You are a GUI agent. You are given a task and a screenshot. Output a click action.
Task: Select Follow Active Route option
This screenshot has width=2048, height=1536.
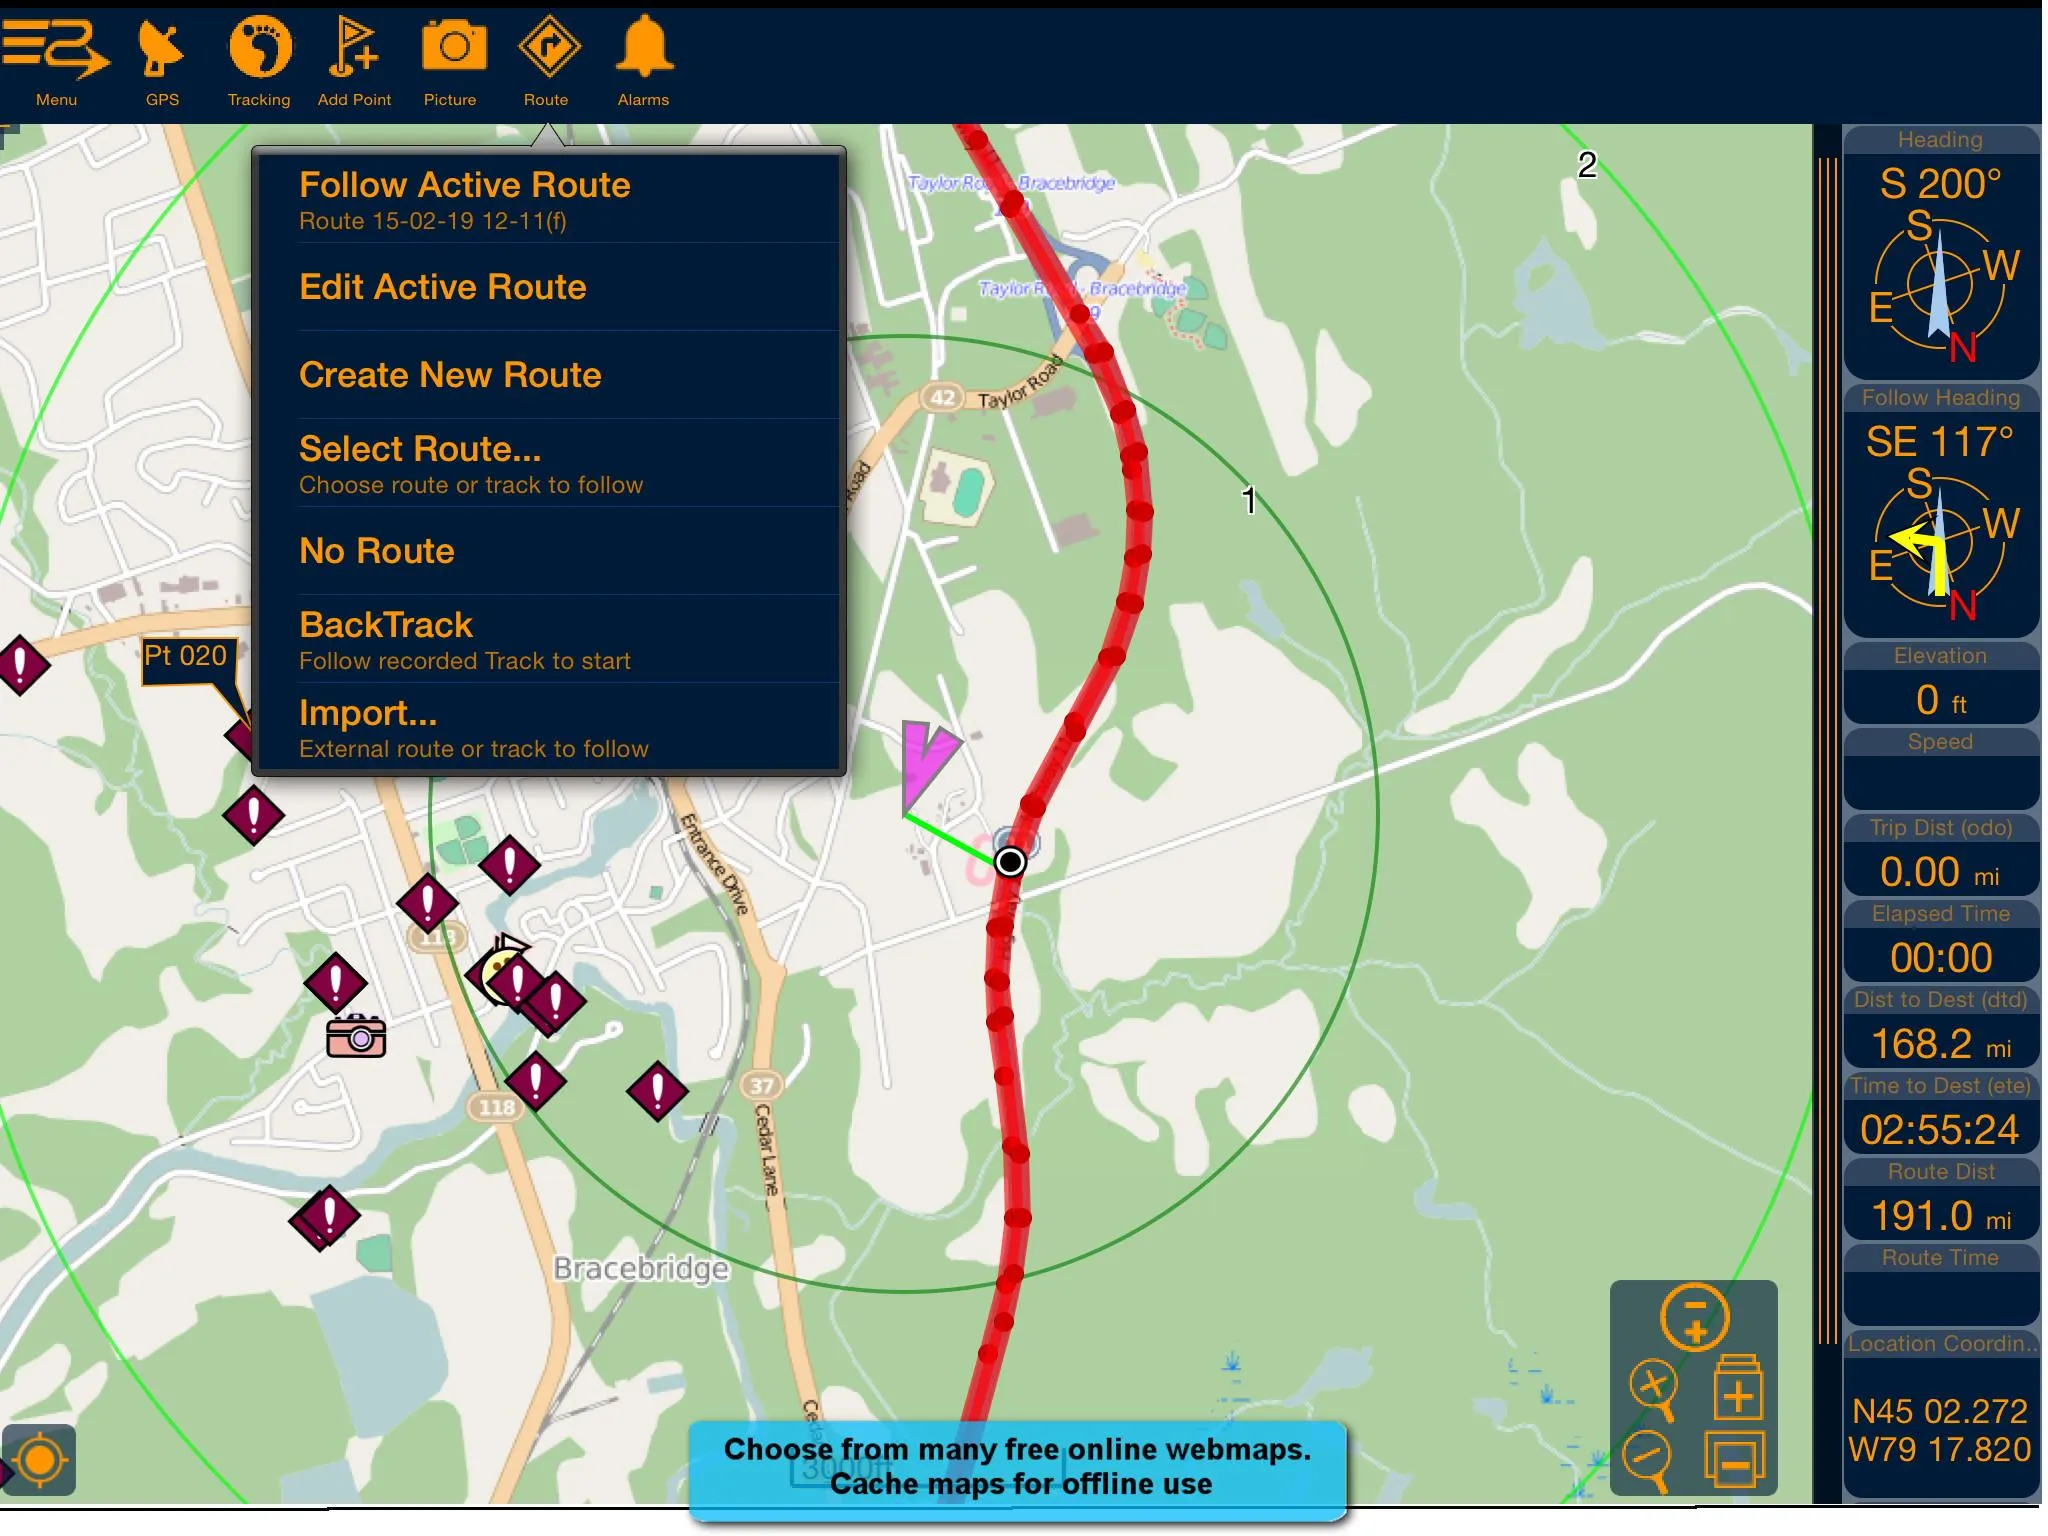tap(464, 184)
